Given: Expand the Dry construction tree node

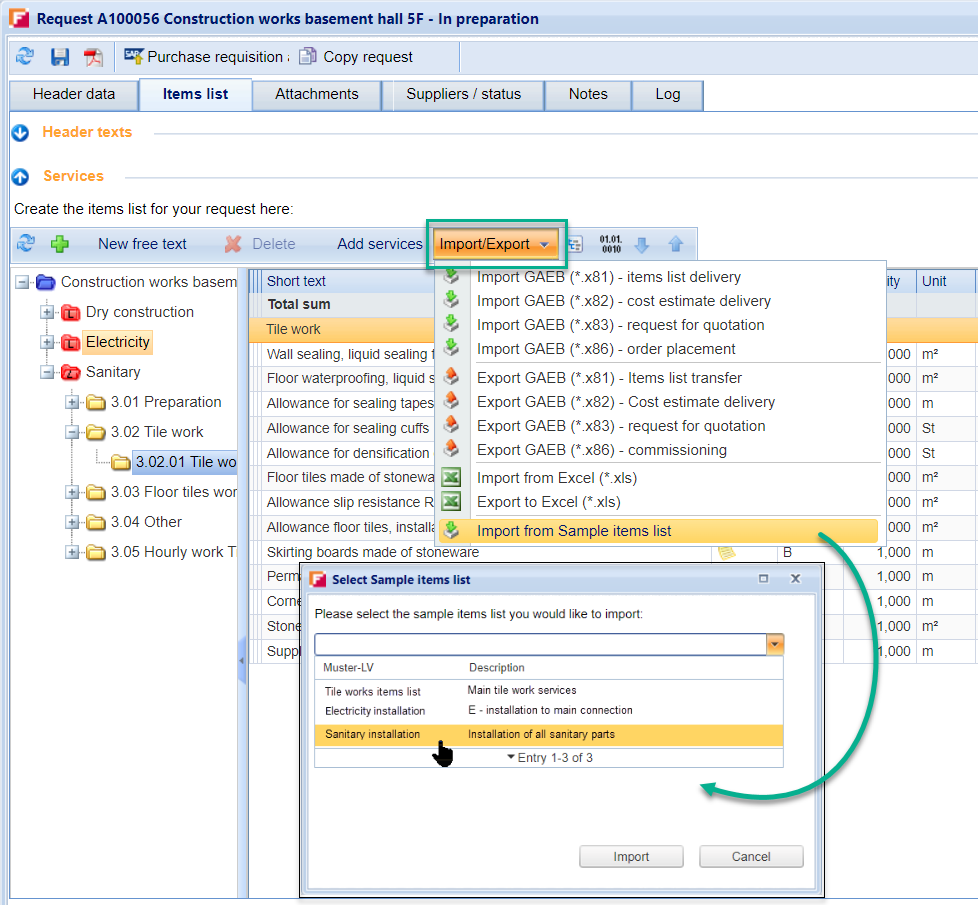Looking at the screenshot, I should click(47, 313).
